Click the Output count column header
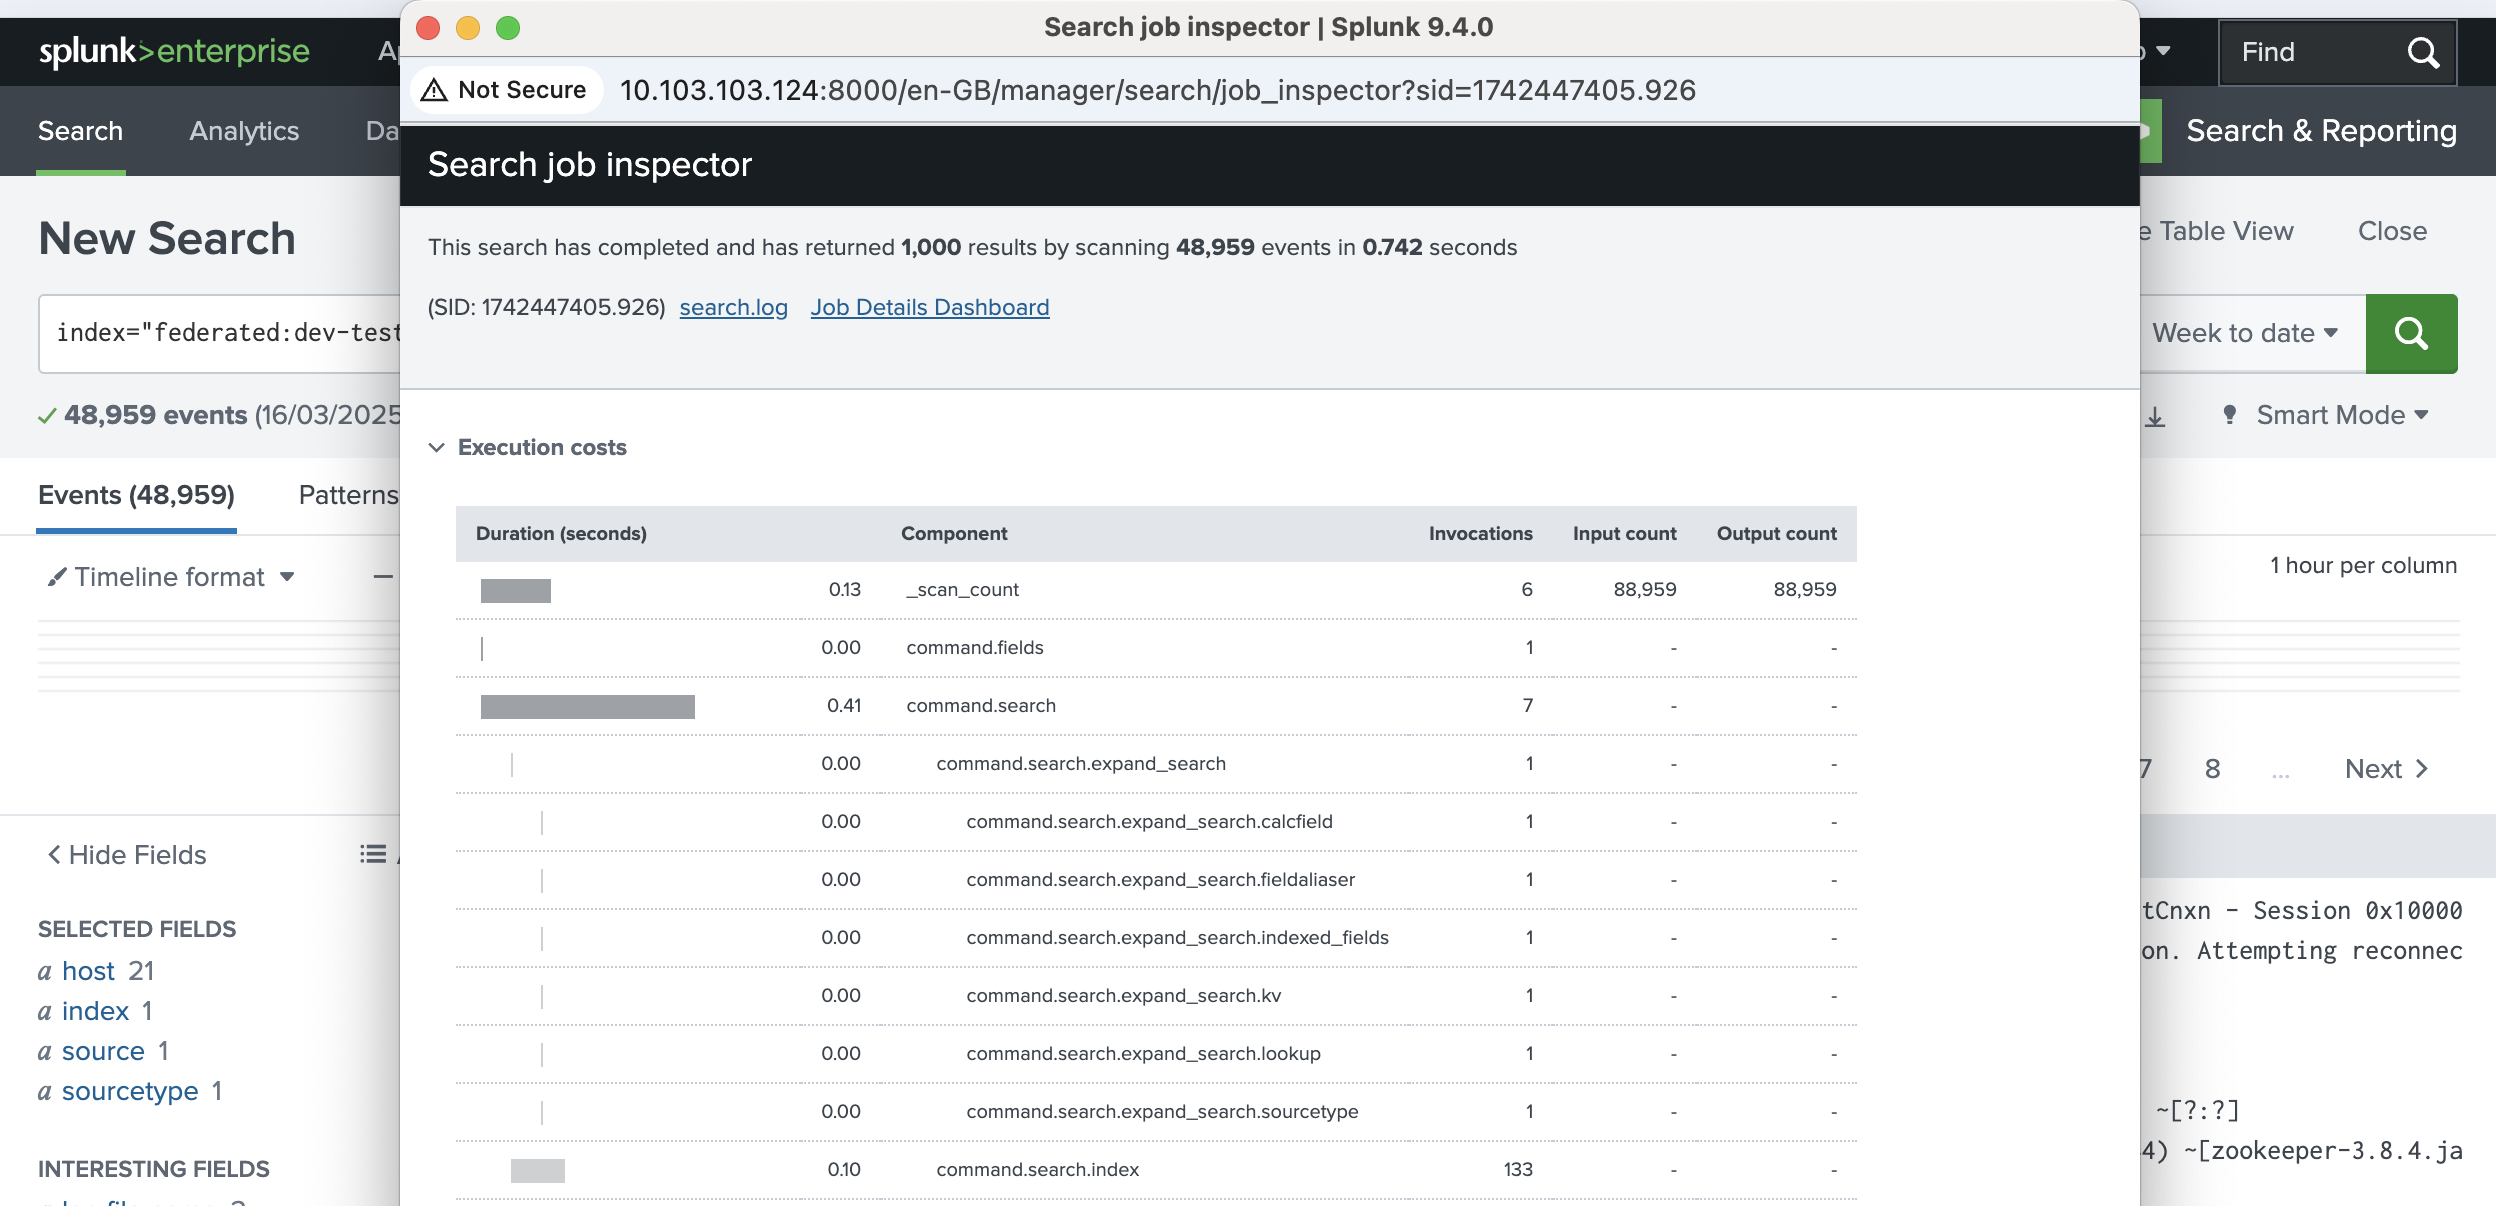Image resolution: width=2496 pixels, height=1206 pixels. pyautogui.click(x=1776, y=533)
